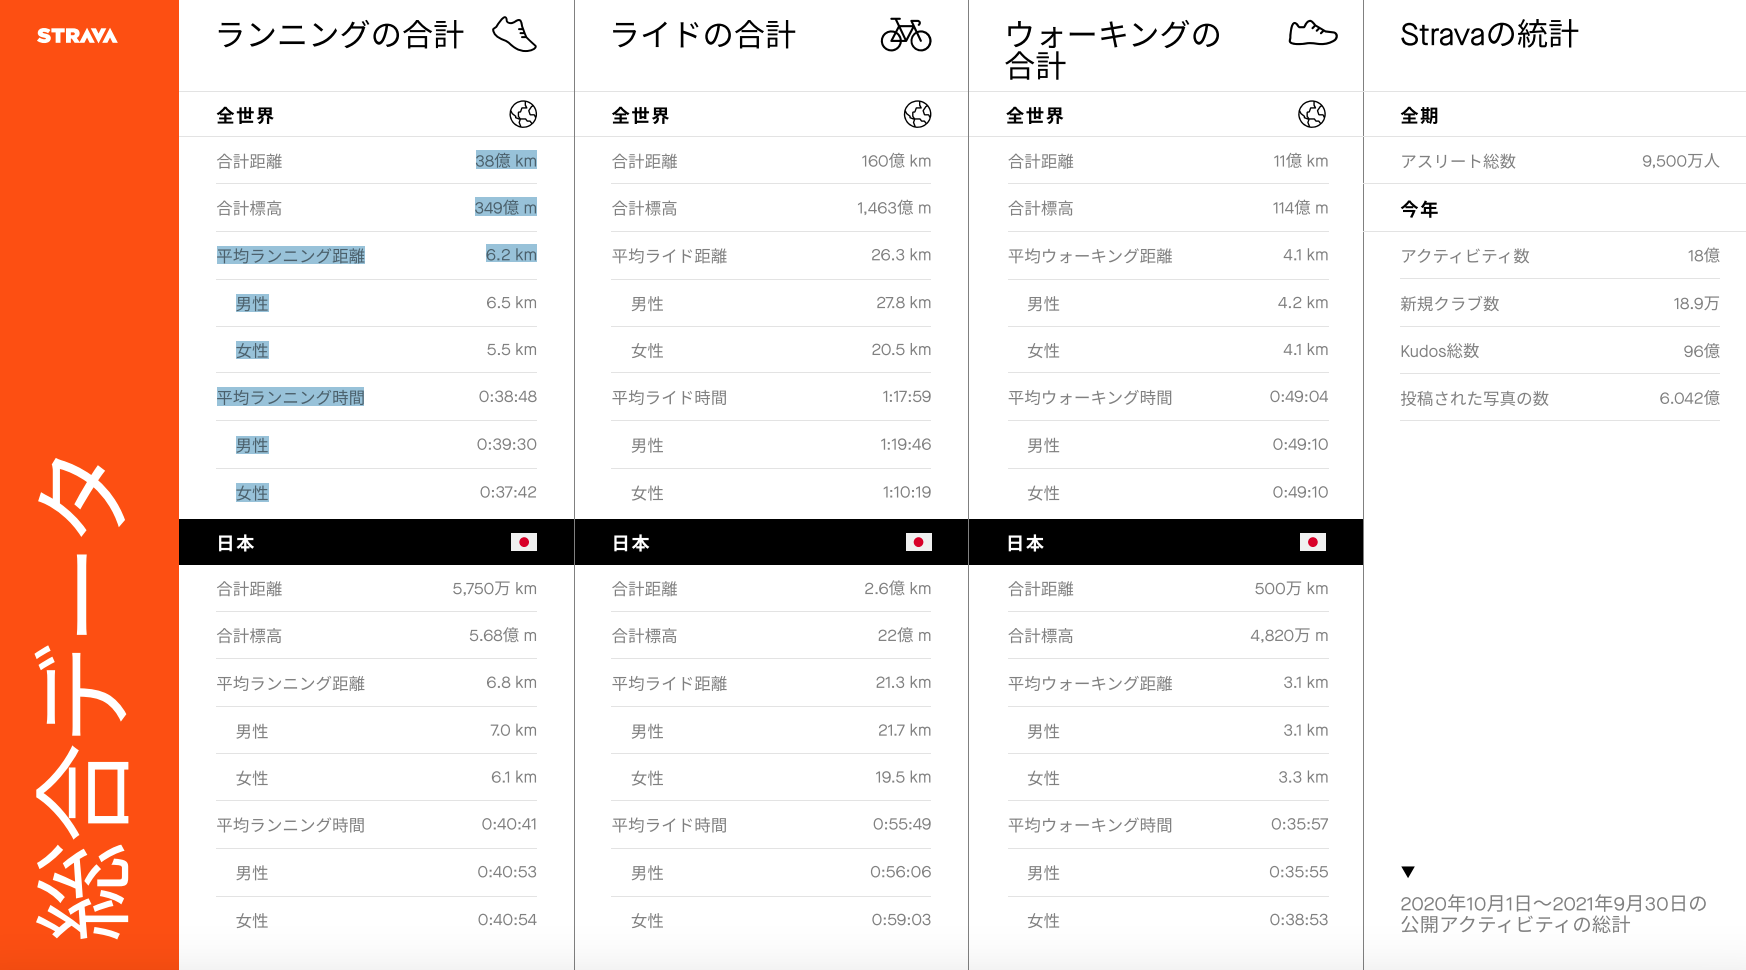The height and width of the screenshot is (970, 1746).
Task: Click Japan flag in running section
Action: pos(523,542)
